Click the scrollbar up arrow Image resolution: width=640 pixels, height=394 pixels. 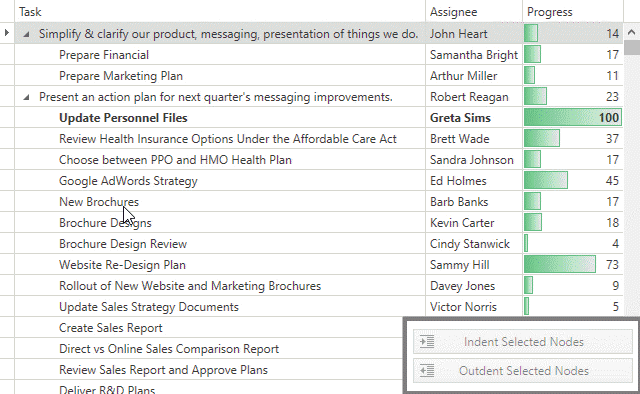pyautogui.click(x=631, y=32)
